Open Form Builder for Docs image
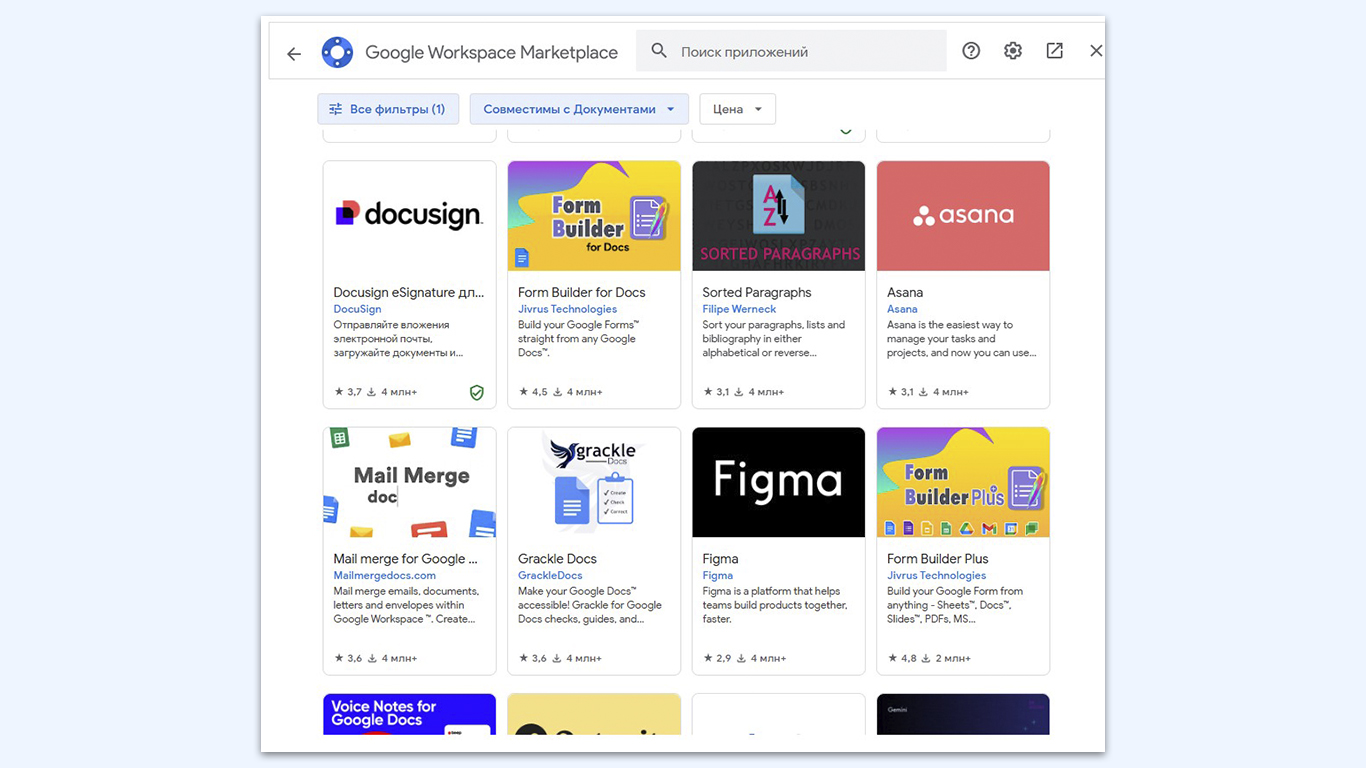Image resolution: width=1366 pixels, height=768 pixels. (x=594, y=216)
